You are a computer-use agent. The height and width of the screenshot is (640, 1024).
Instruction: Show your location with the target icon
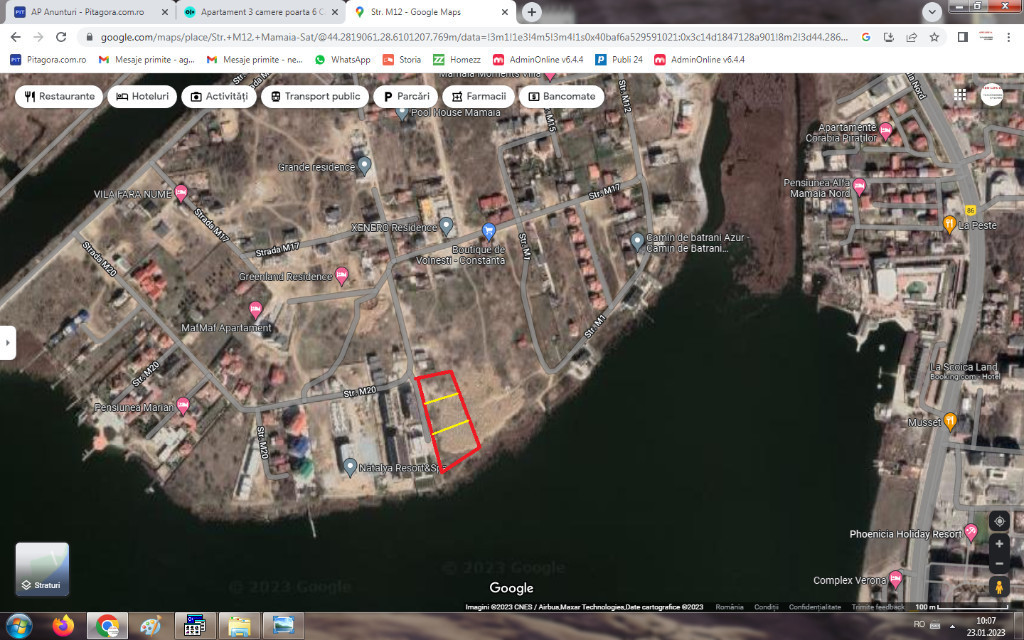pos(998,521)
